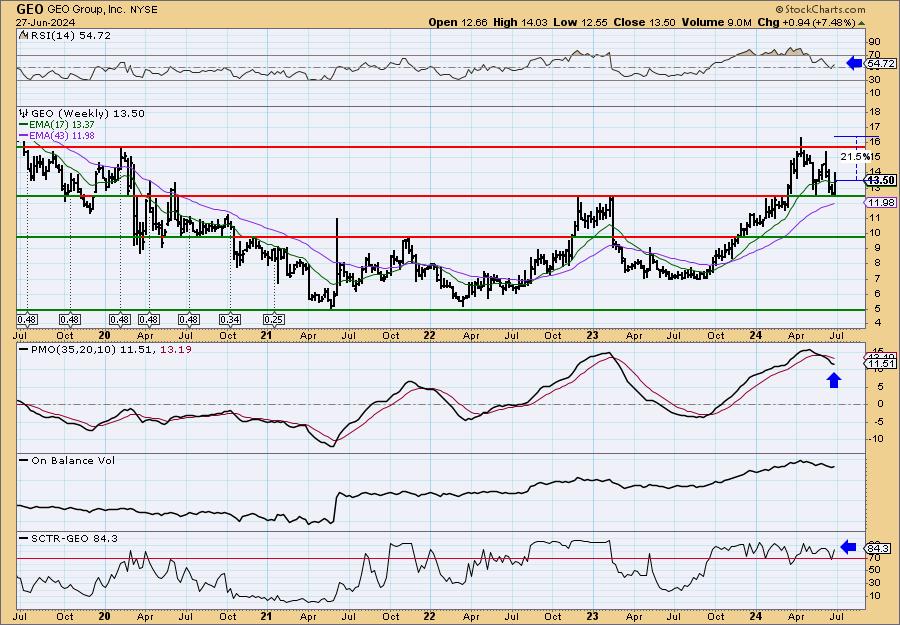Click the On Balance Vol panel label

pos(73,461)
